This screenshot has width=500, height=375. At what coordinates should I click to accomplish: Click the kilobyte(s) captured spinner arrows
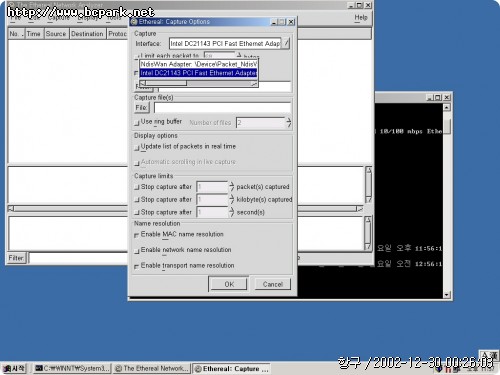point(232,199)
